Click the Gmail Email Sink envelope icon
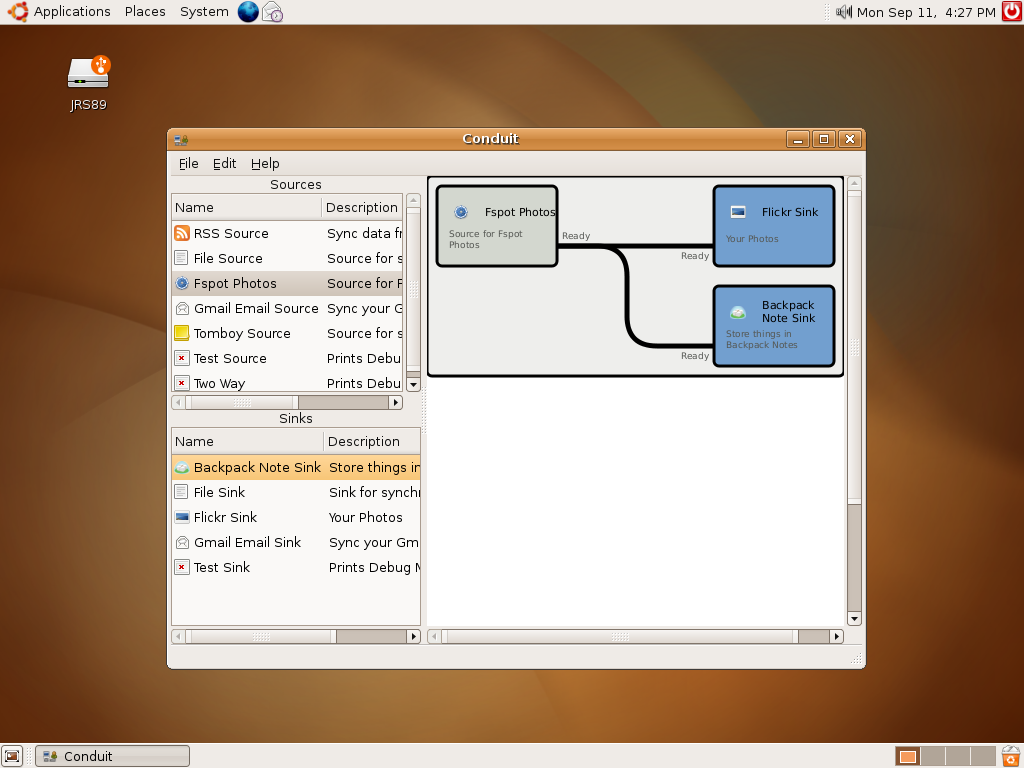 click(x=182, y=542)
